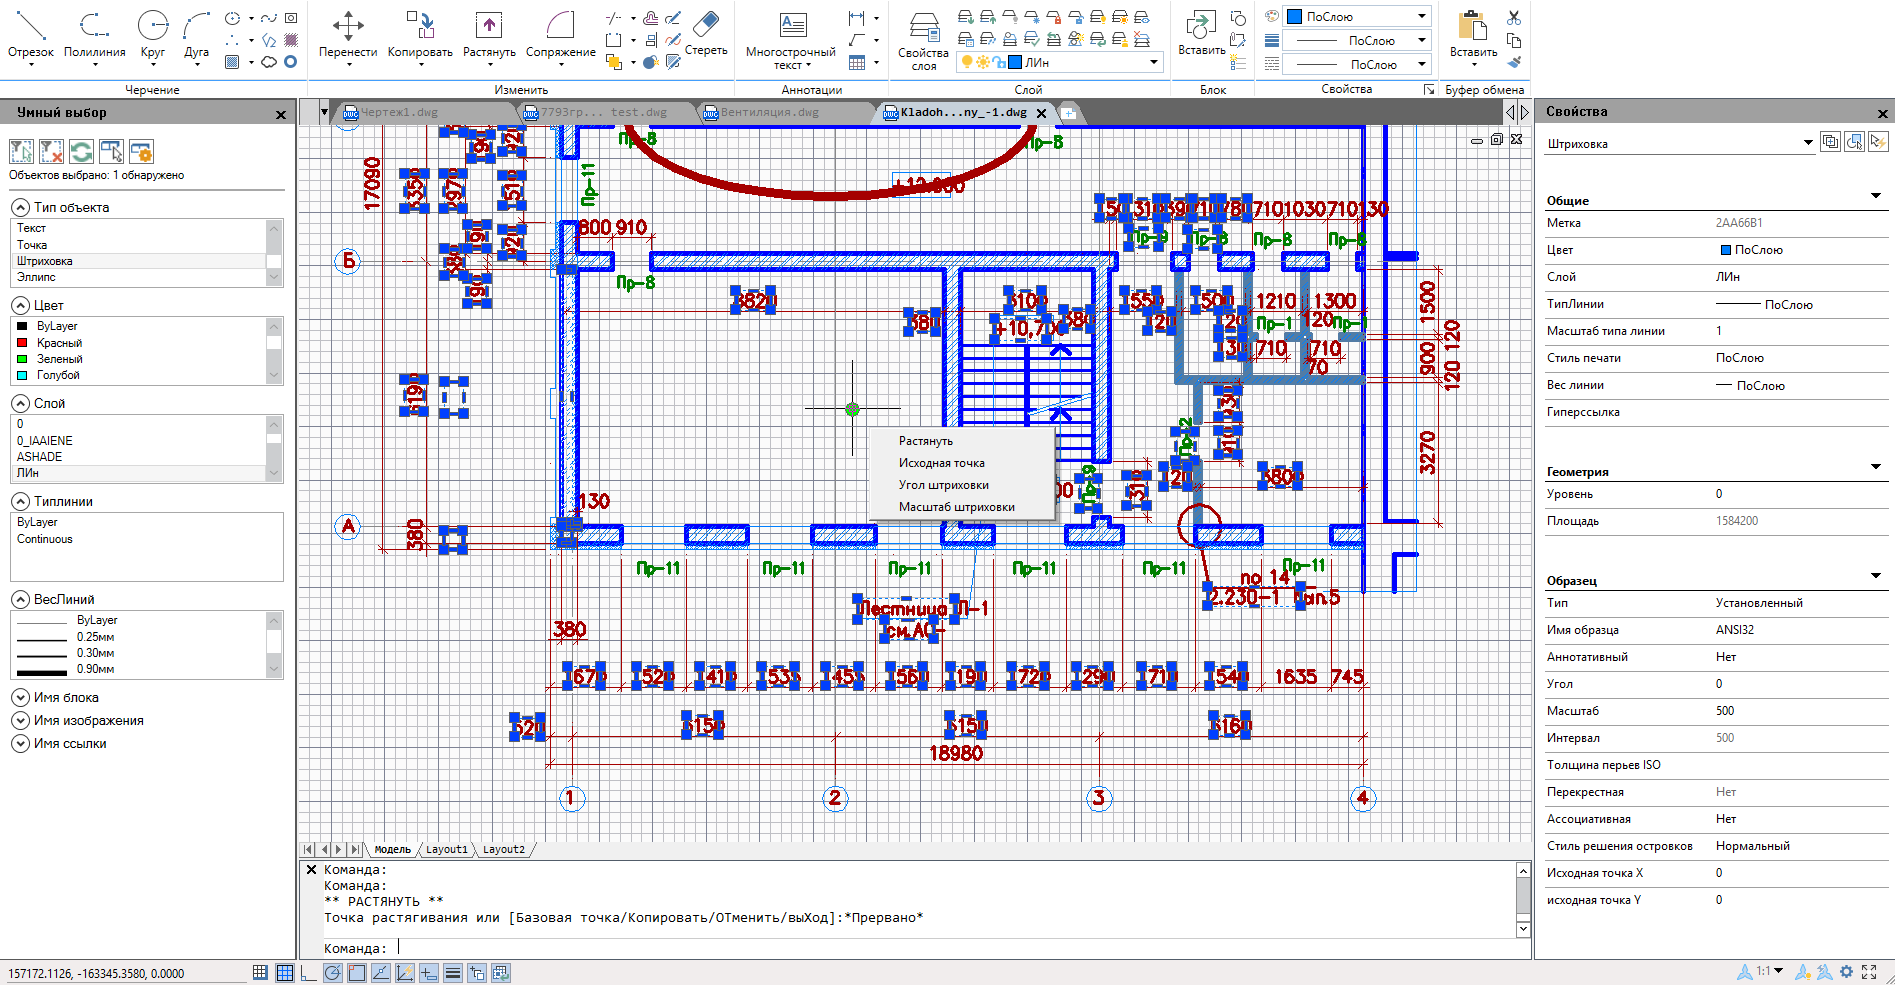Toggle the layer freeze sun icon
Image resolution: width=1895 pixels, height=985 pixels.
983,62
